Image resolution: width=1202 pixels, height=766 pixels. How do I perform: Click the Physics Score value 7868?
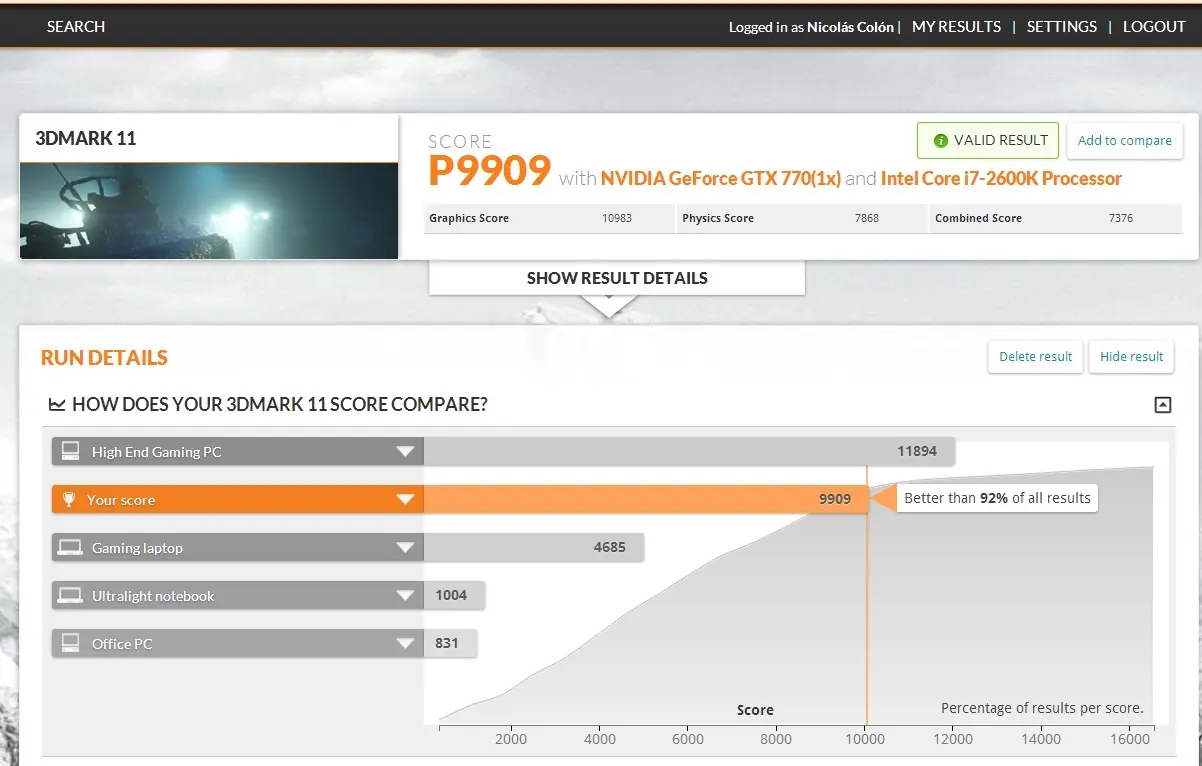coord(867,218)
